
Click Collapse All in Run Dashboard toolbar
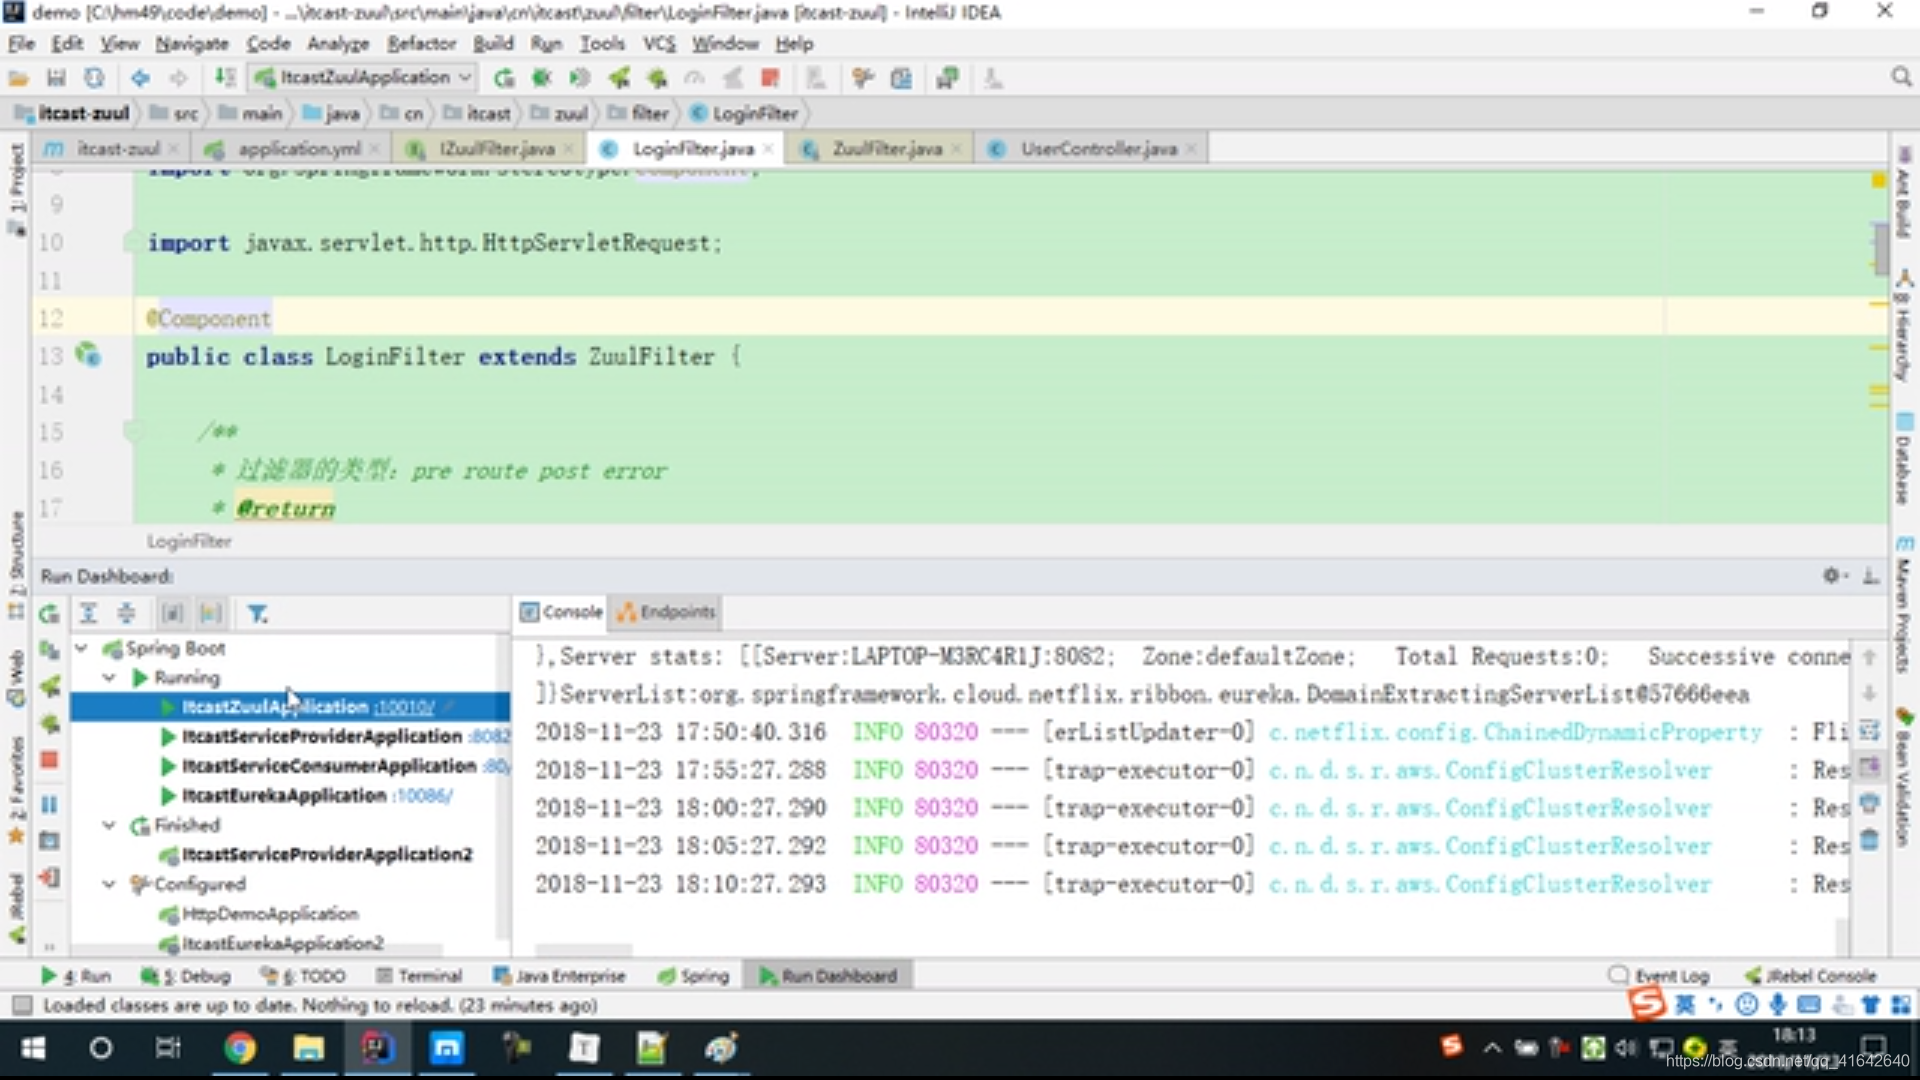[x=126, y=613]
